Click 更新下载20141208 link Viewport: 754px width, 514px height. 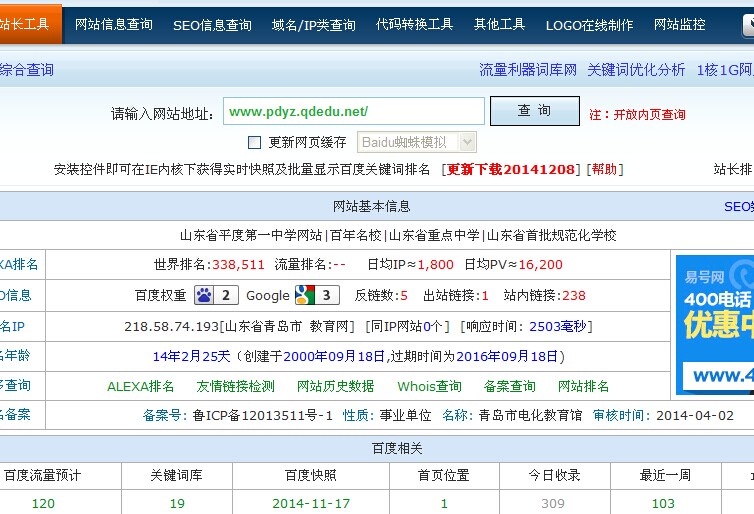tap(511, 169)
